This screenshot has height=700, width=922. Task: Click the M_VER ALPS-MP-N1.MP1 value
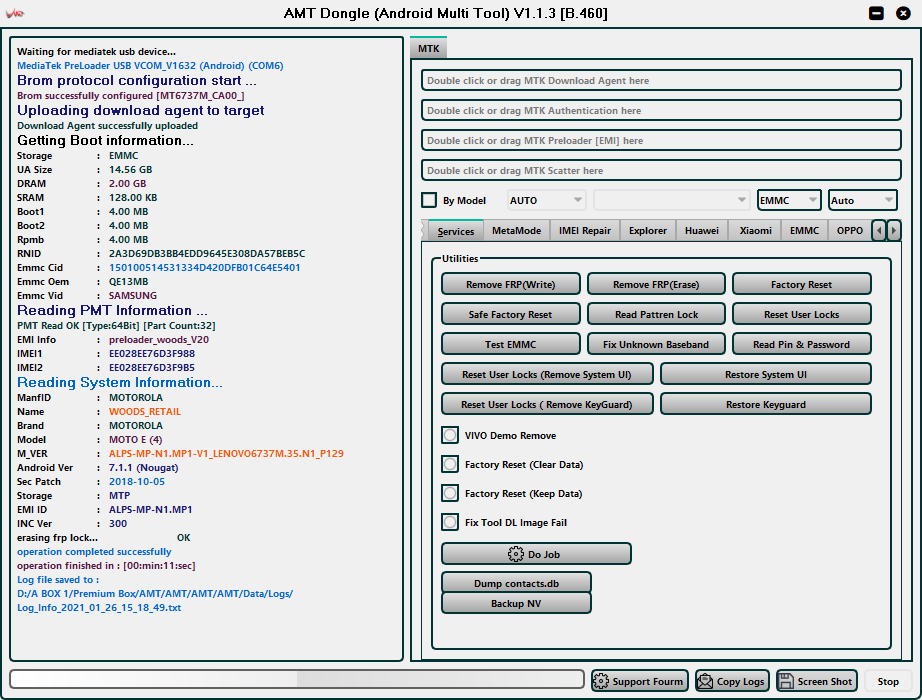point(226,454)
